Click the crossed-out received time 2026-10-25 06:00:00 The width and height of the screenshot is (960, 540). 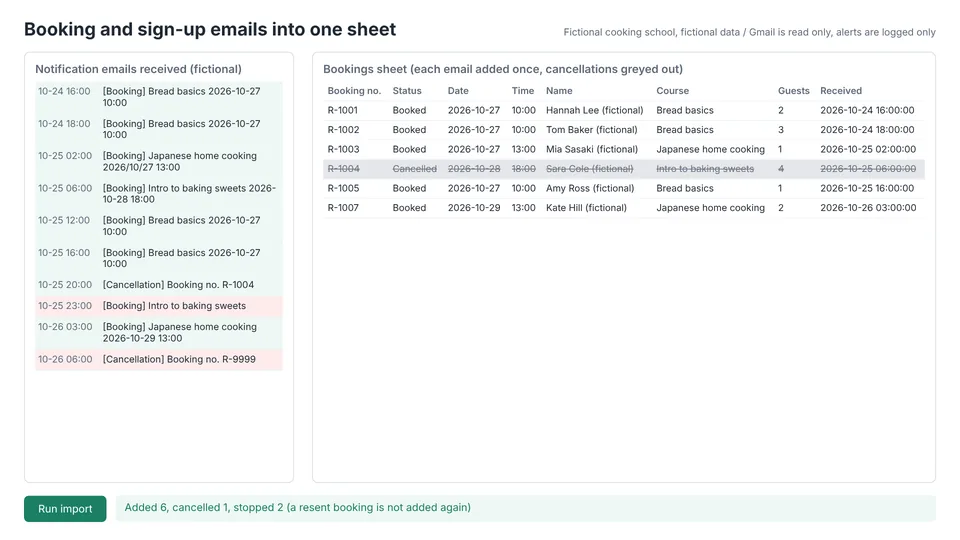click(x=868, y=169)
